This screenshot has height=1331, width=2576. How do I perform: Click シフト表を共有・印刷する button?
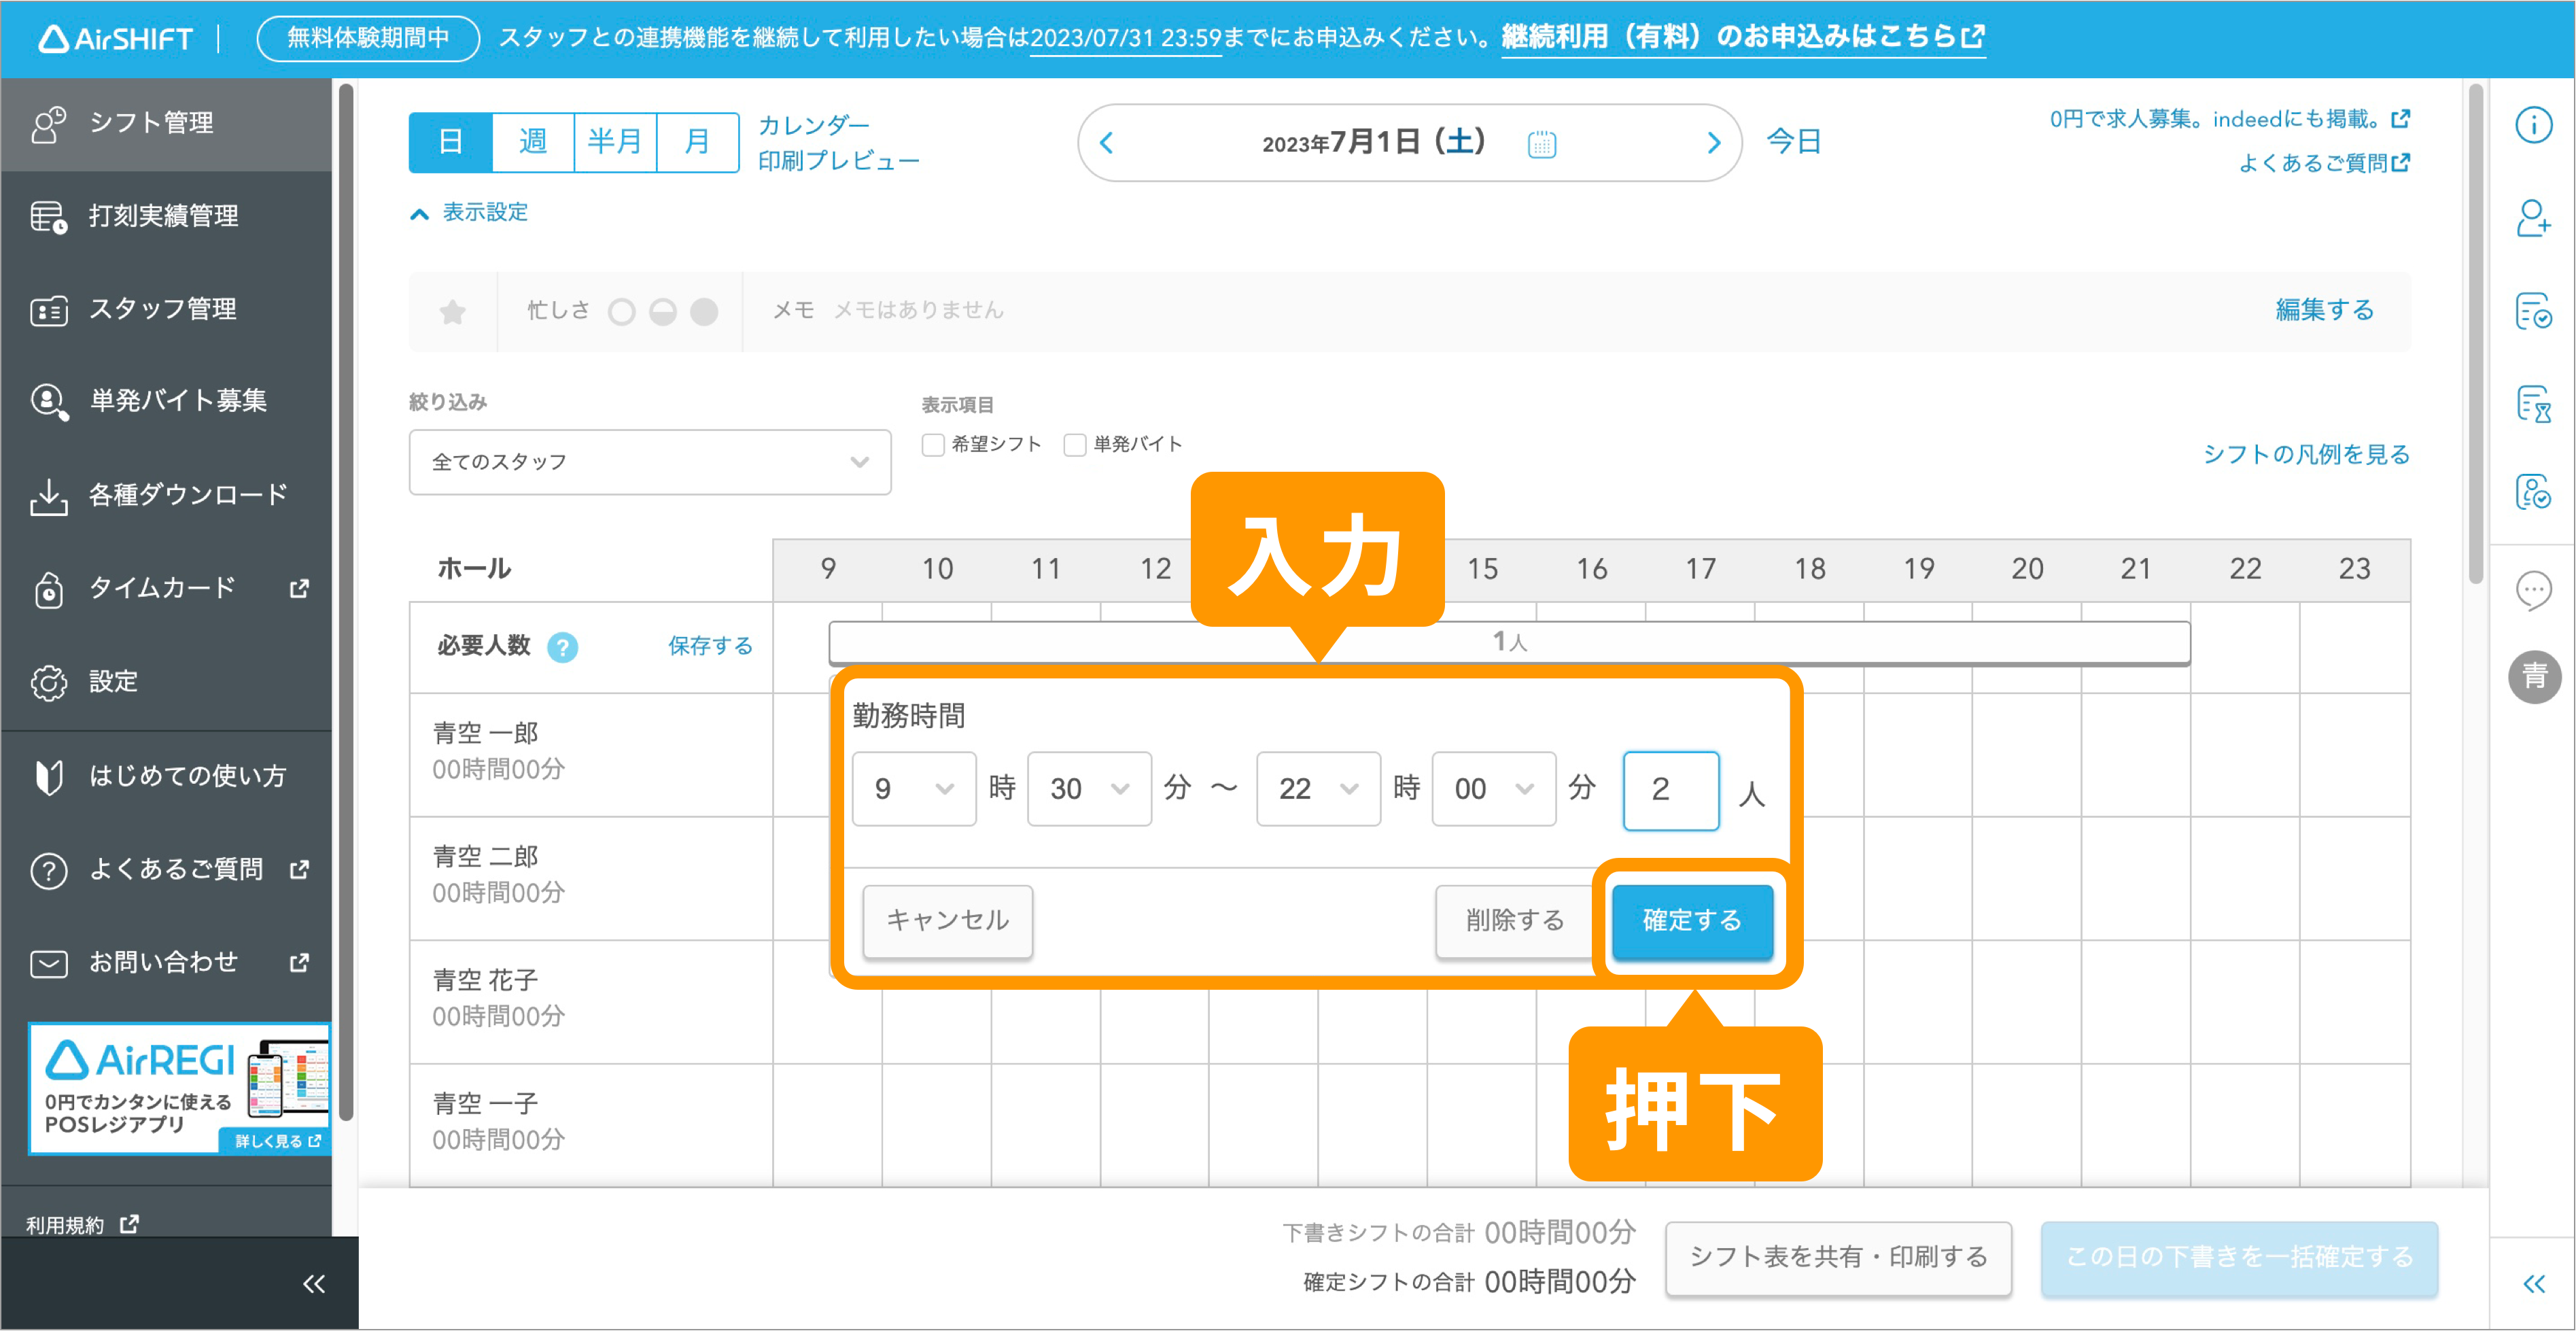click(1838, 1258)
